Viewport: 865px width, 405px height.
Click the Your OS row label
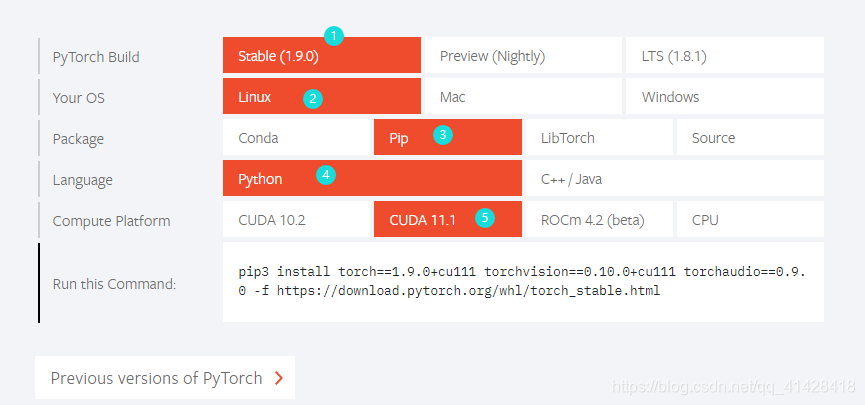tap(78, 98)
